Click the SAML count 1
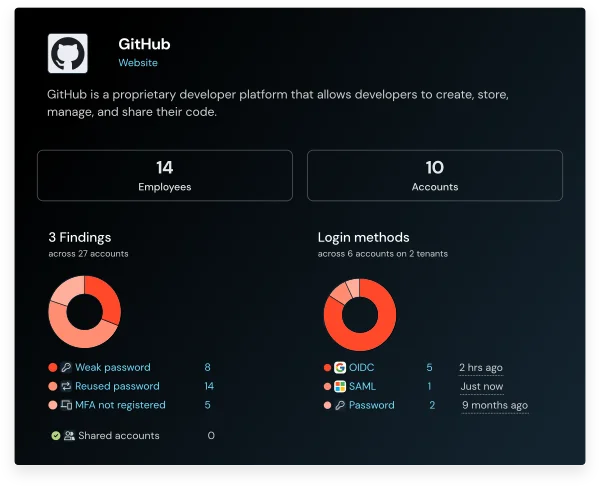Screen dimensions: 600x486 (429, 386)
